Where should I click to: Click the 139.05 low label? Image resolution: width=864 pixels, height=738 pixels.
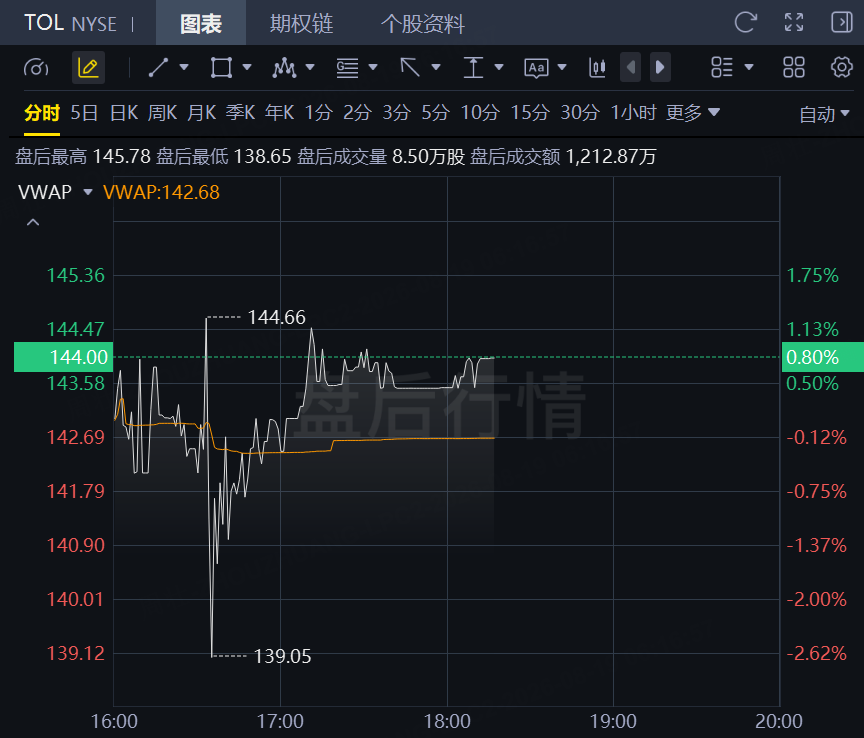click(282, 656)
